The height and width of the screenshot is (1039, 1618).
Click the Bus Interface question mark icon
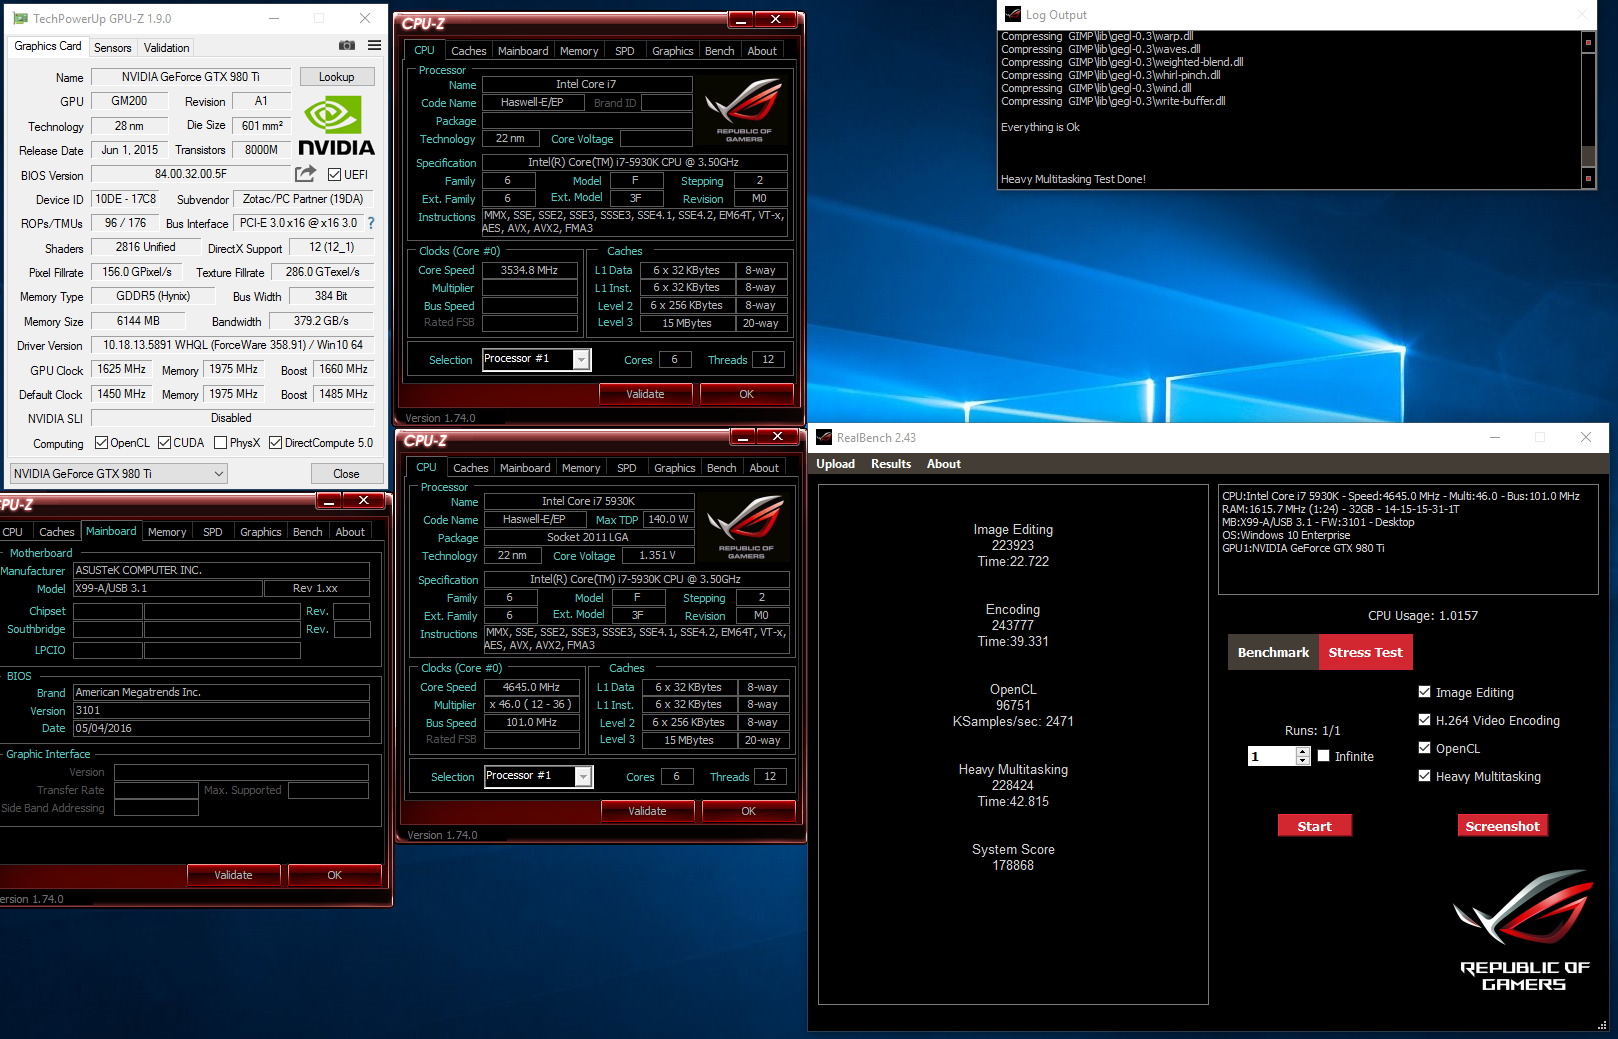click(x=371, y=223)
